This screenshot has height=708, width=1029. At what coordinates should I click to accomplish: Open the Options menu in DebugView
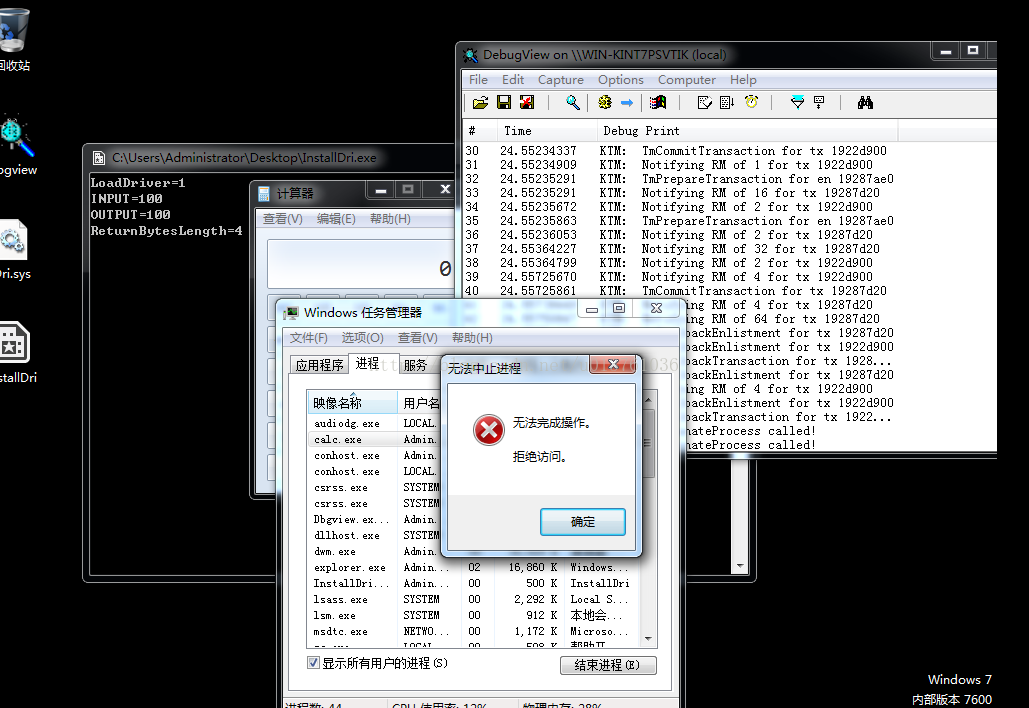tap(620, 79)
